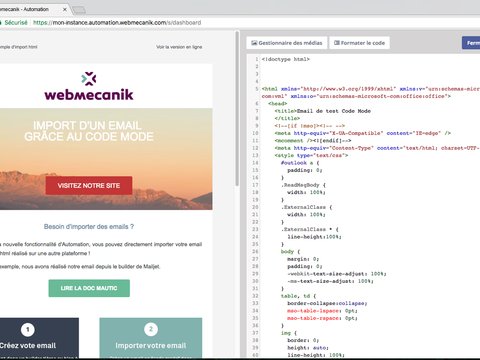
Task: Click the Besoin d'importer des emails heading
Action: [x=89, y=227]
